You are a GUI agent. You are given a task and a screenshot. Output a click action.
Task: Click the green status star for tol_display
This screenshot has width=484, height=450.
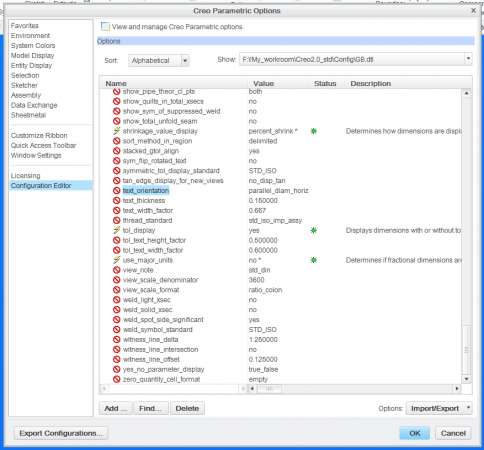pos(314,230)
